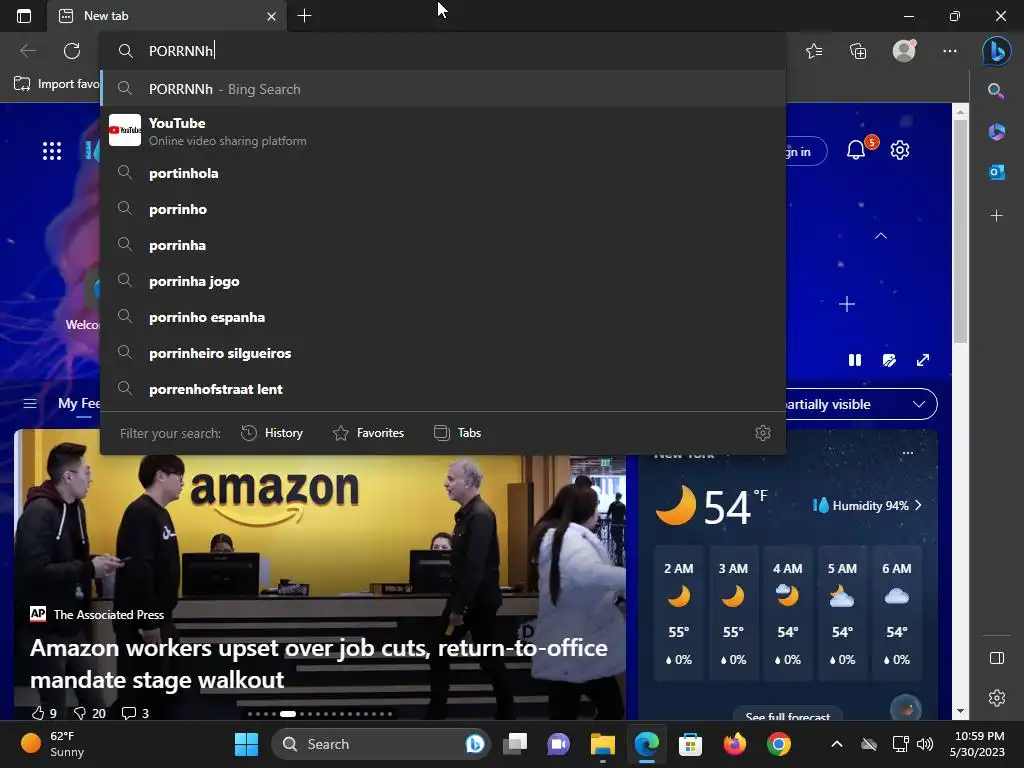The image size is (1024, 768).
Task: Open a new tab with plus button
Action: [304, 16]
